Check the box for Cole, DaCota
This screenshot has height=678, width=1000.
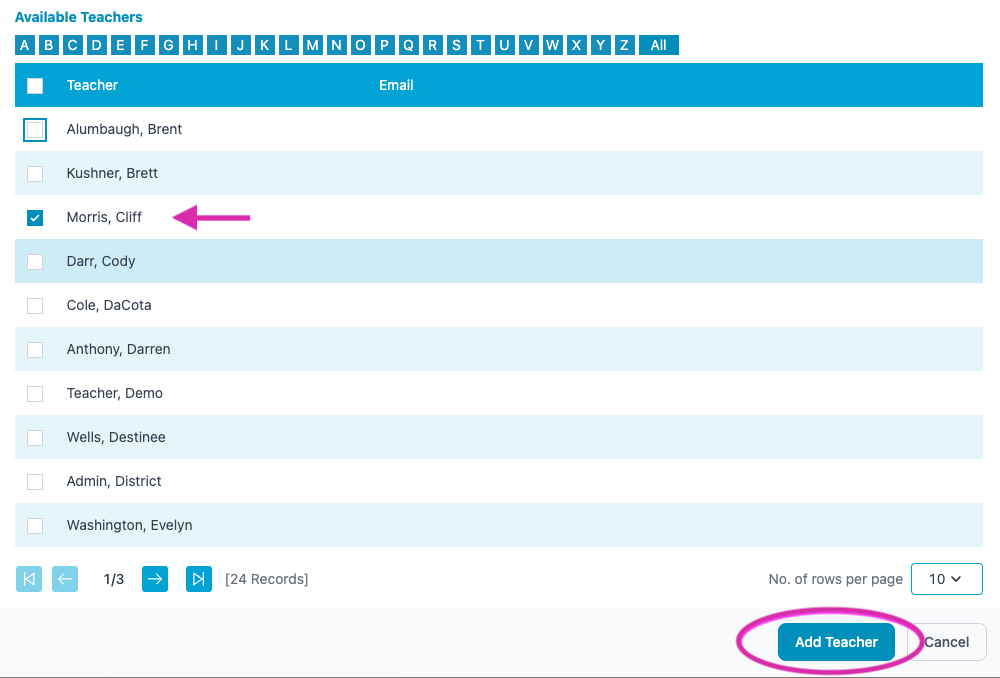point(35,306)
